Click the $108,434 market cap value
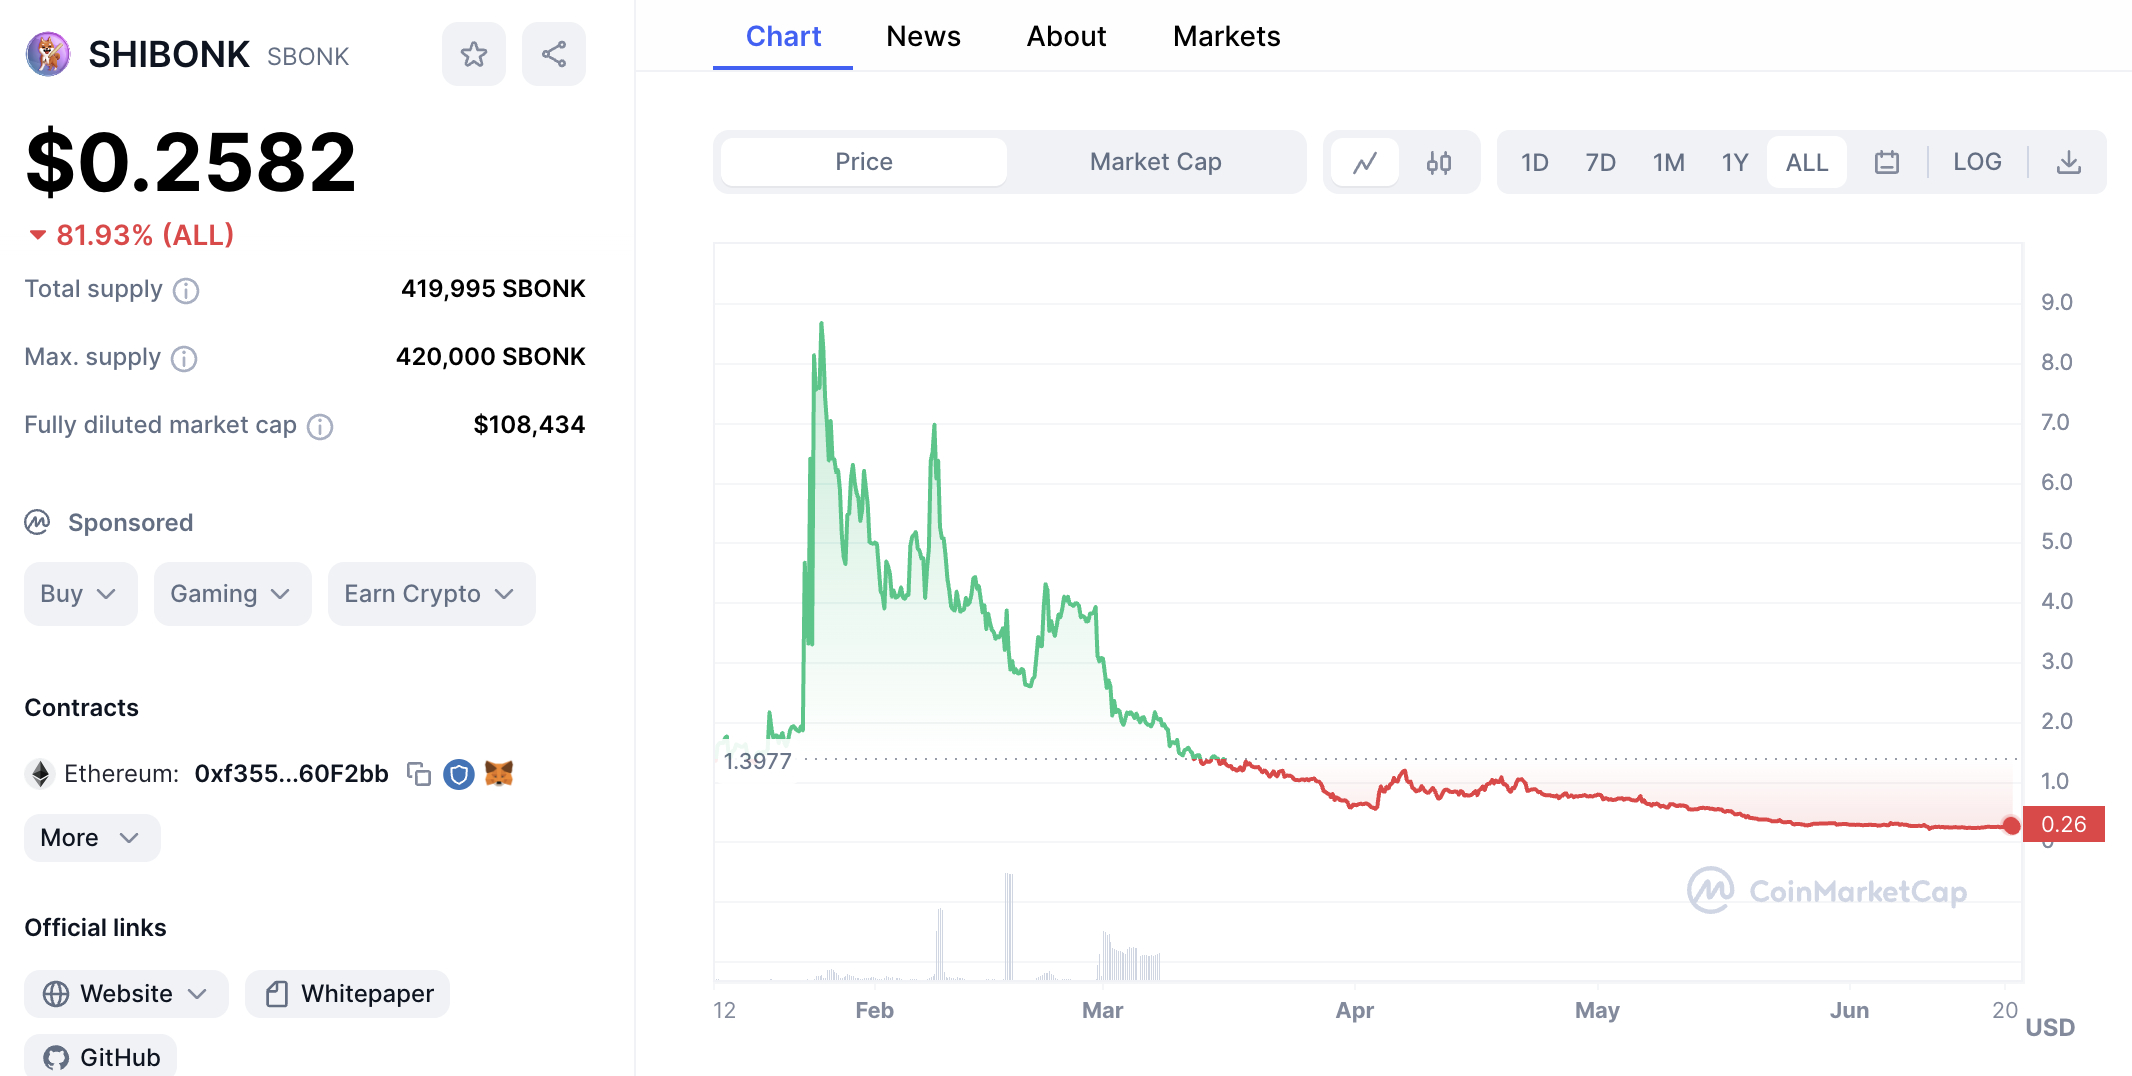The height and width of the screenshot is (1076, 2132). click(x=529, y=425)
